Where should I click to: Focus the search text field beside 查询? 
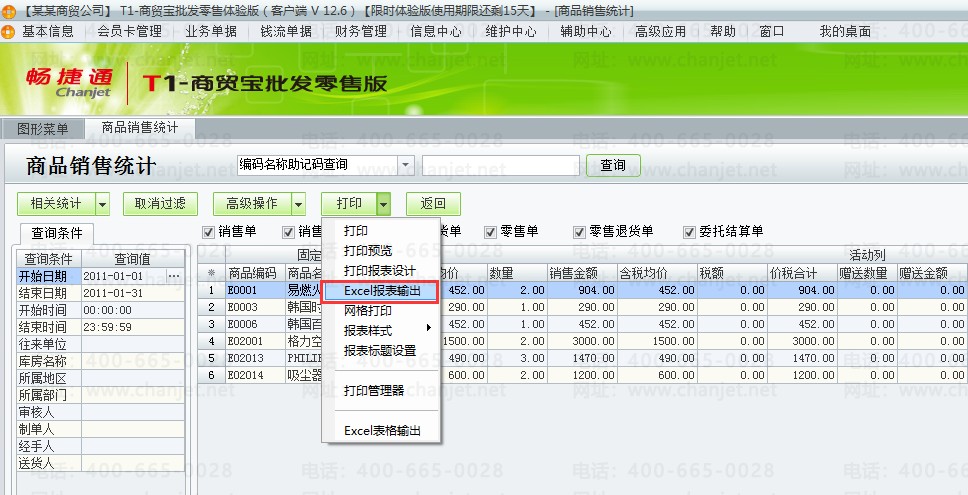[500, 165]
